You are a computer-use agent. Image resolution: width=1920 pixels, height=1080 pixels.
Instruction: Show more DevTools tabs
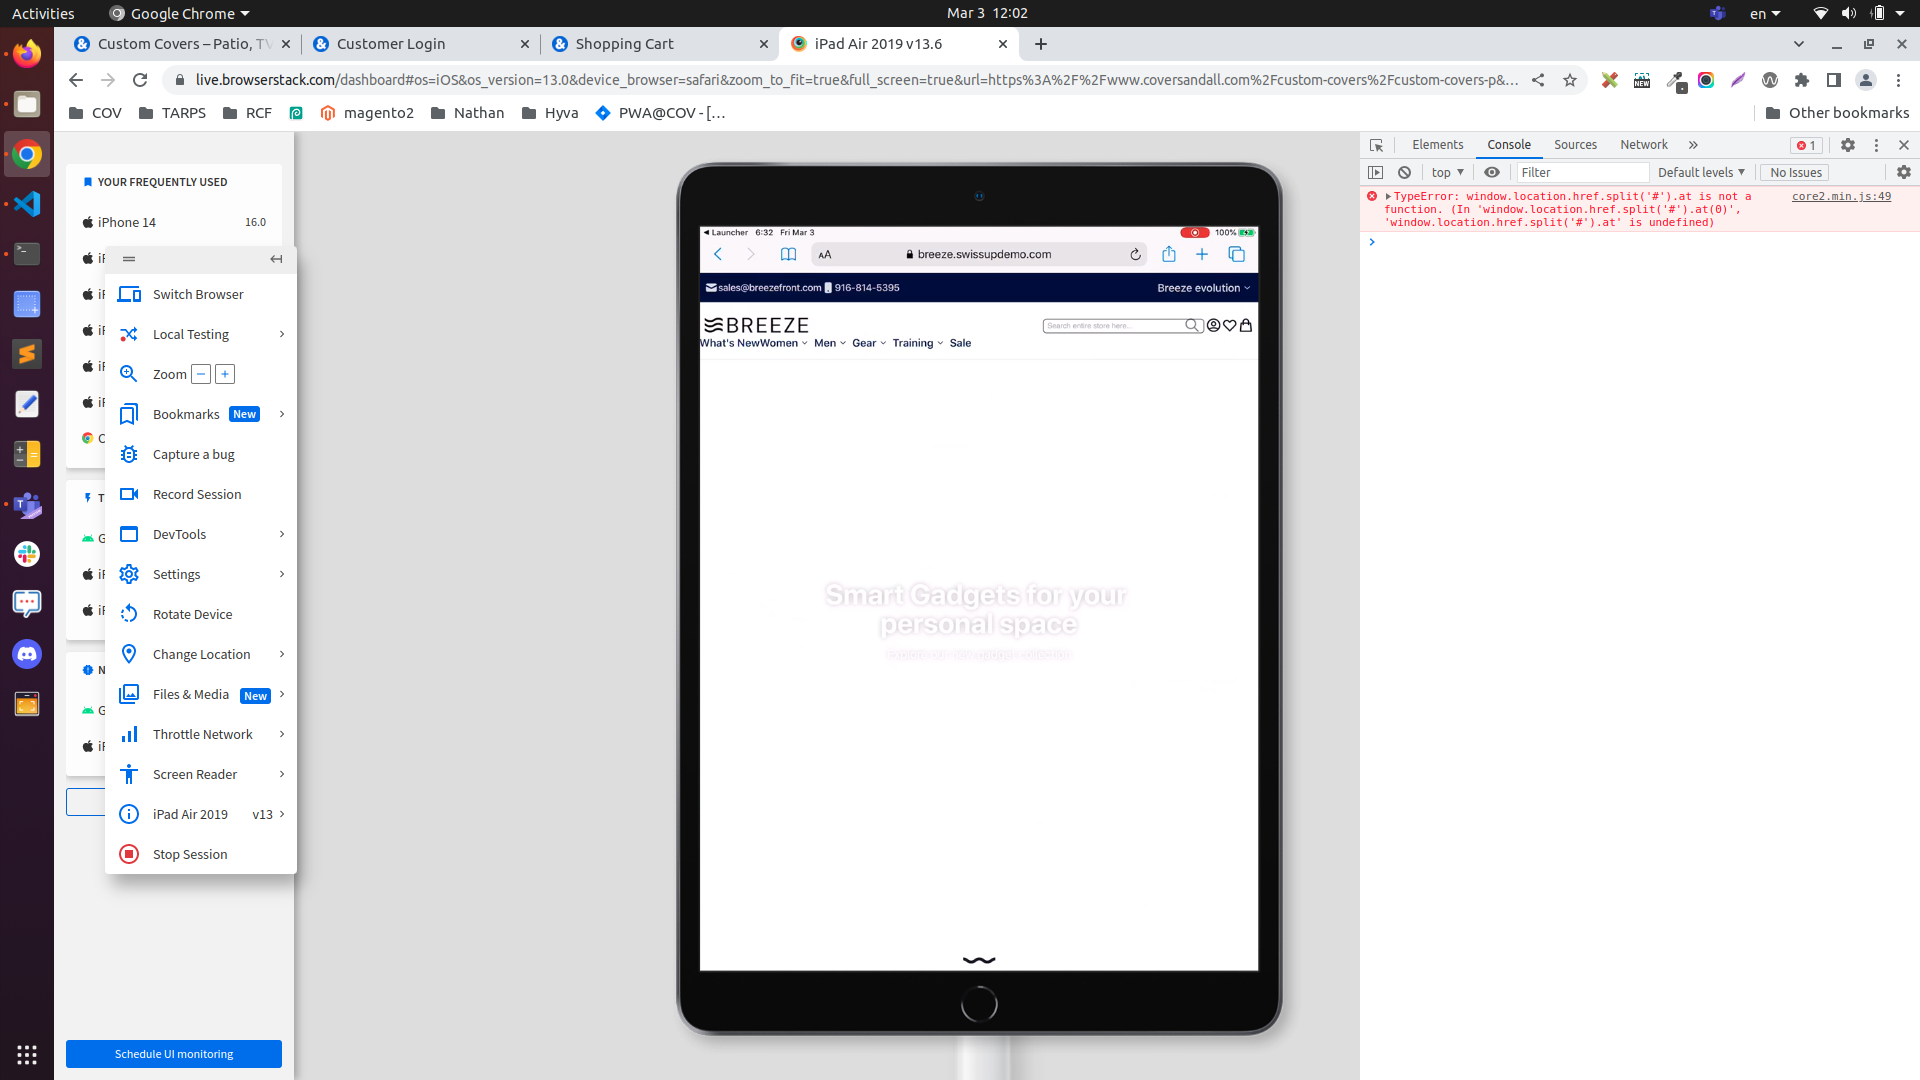(1693, 145)
